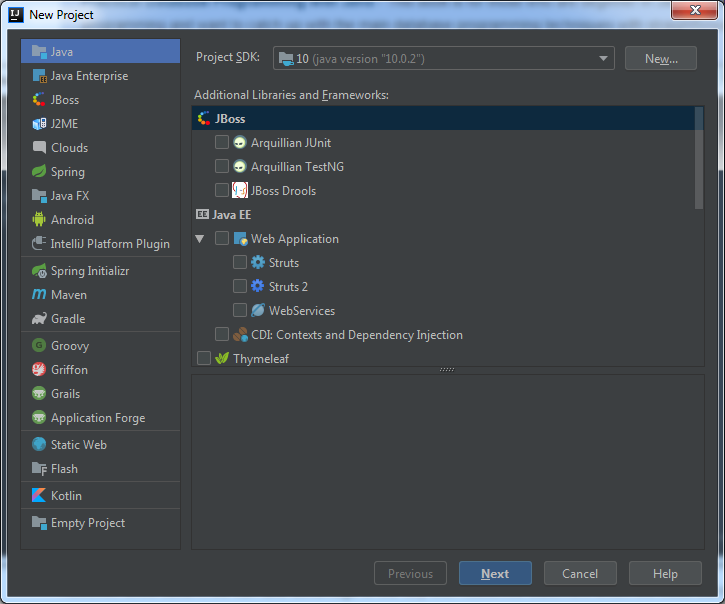This screenshot has width=725, height=604.
Task: Tick the Thymeleaf checkbox
Action: coord(204,358)
